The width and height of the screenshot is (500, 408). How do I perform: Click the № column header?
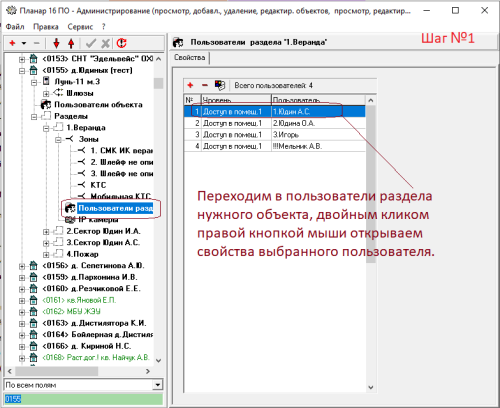192,100
